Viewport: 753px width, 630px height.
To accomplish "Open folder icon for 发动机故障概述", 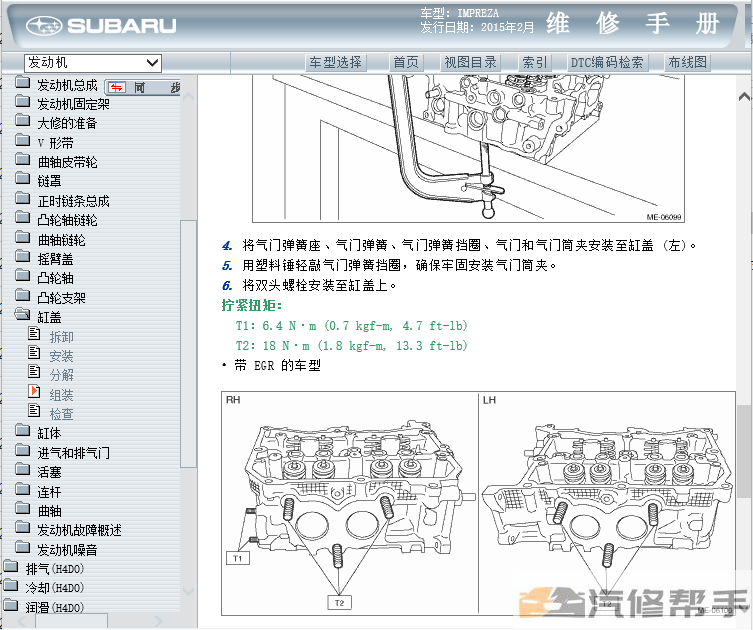I will [x=22, y=527].
